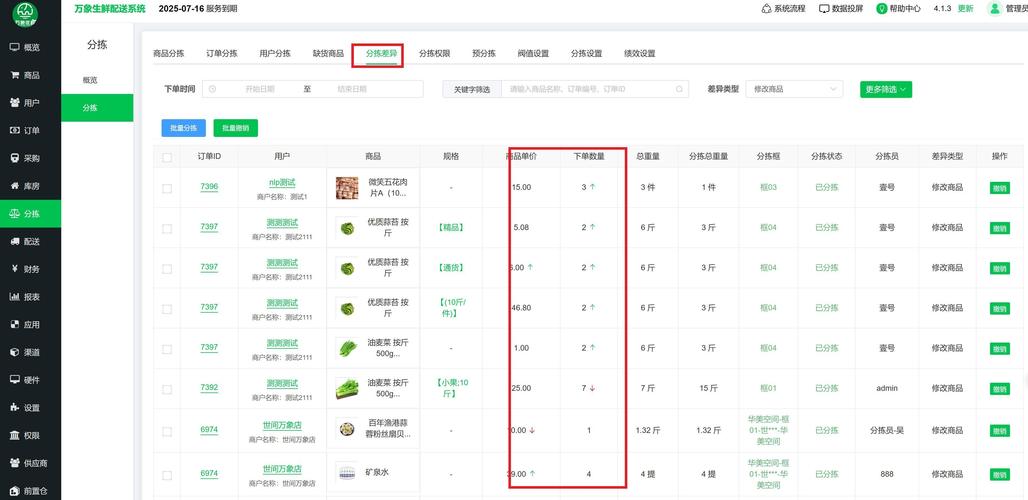Screen dimensions: 1028x500
Task: Open the 关键字筛选 selector
Action: point(472,90)
